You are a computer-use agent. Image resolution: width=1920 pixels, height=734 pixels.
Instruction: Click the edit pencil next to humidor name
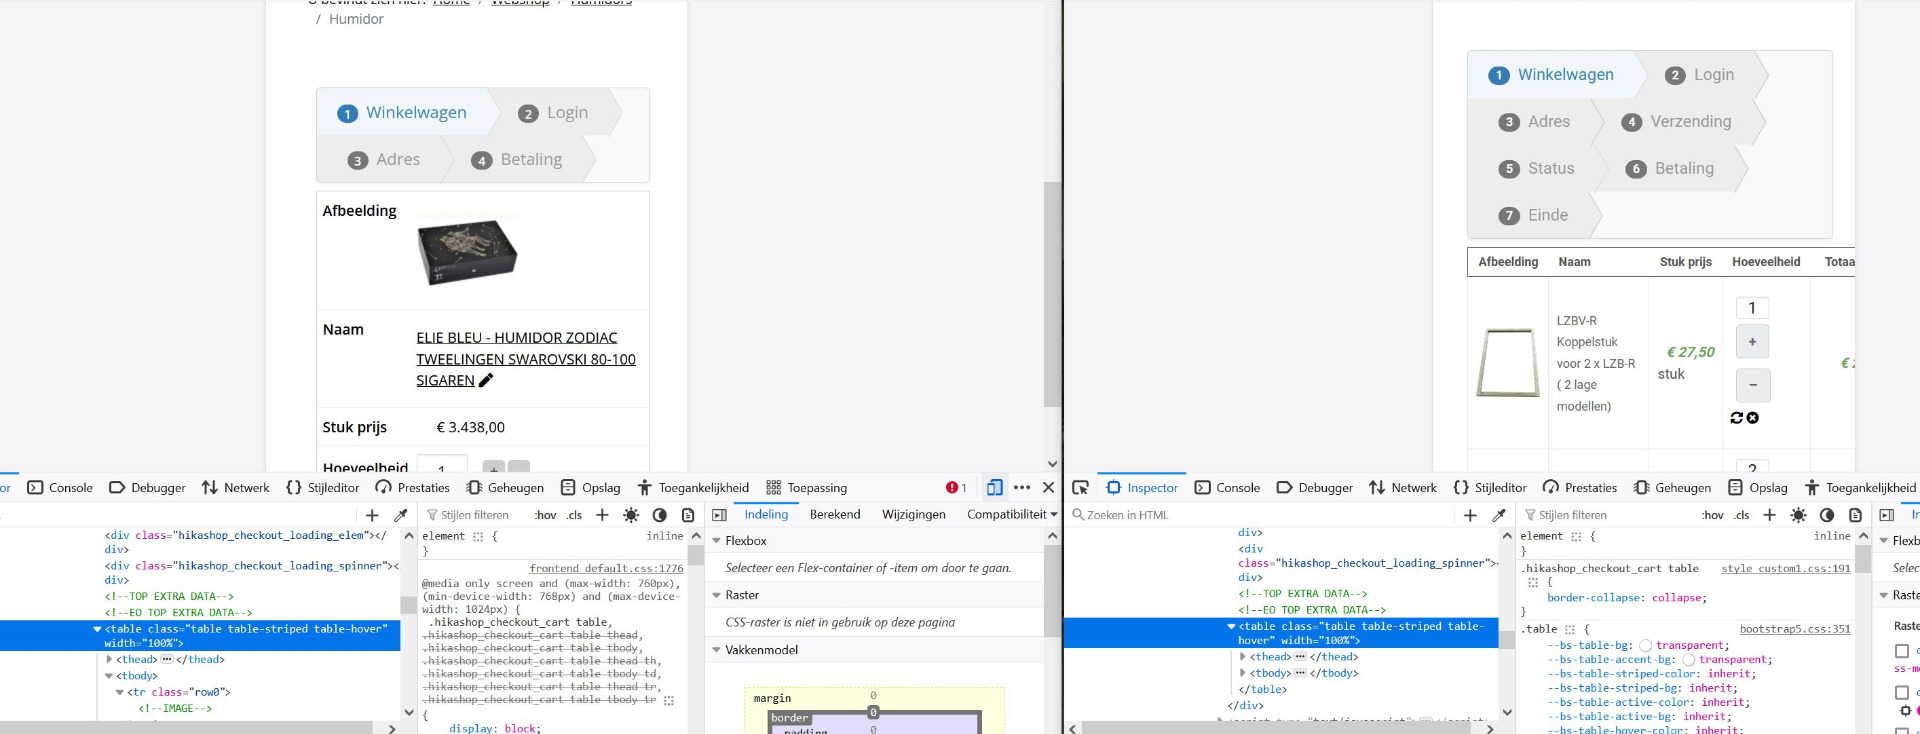[x=486, y=380]
